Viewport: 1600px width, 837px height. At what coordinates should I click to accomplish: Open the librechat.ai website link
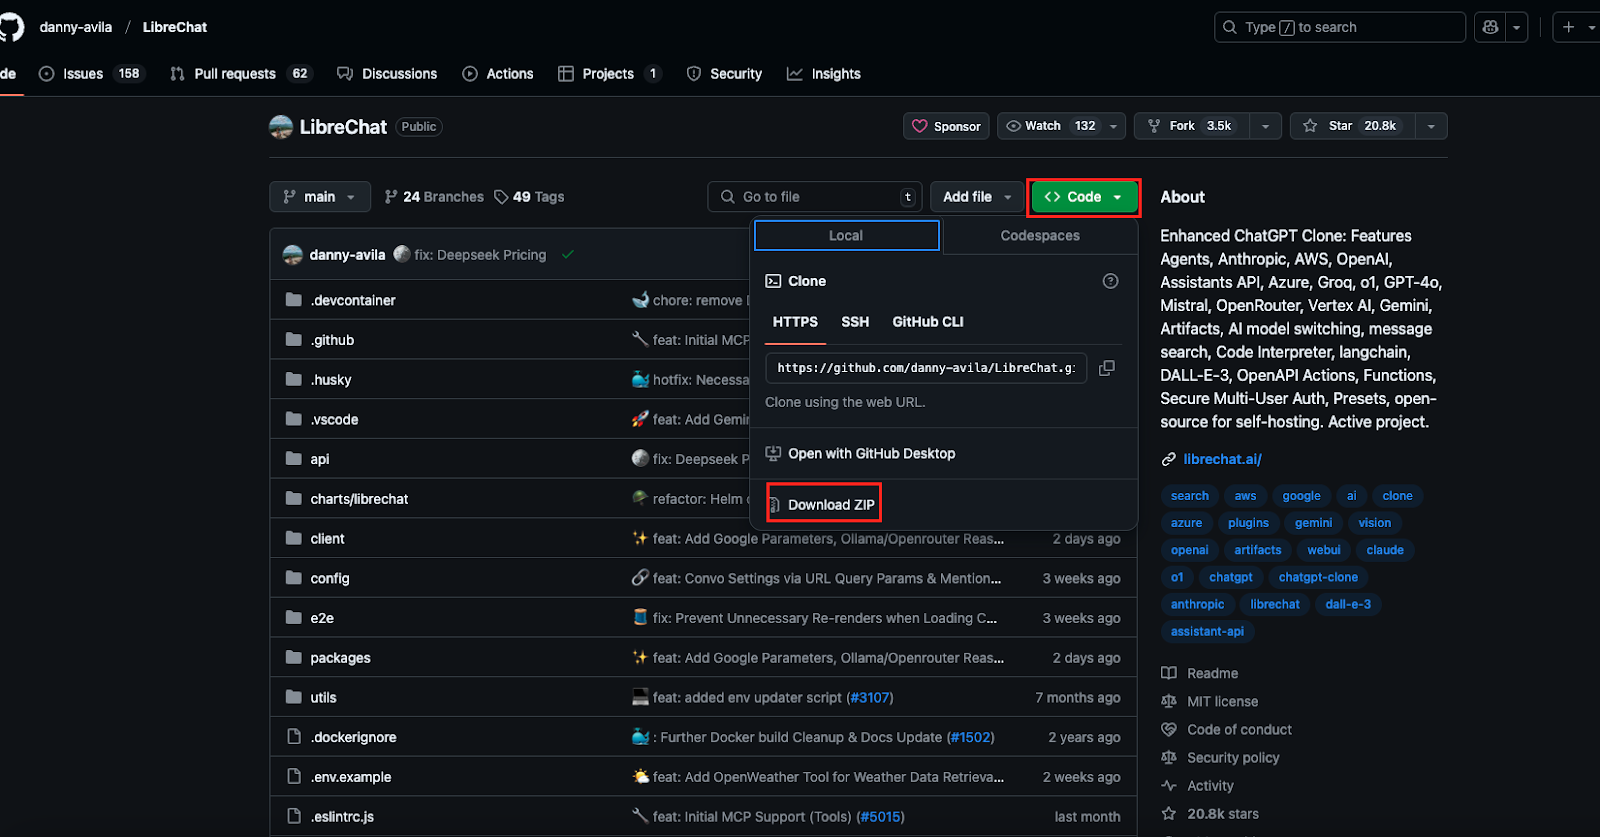(x=1222, y=459)
